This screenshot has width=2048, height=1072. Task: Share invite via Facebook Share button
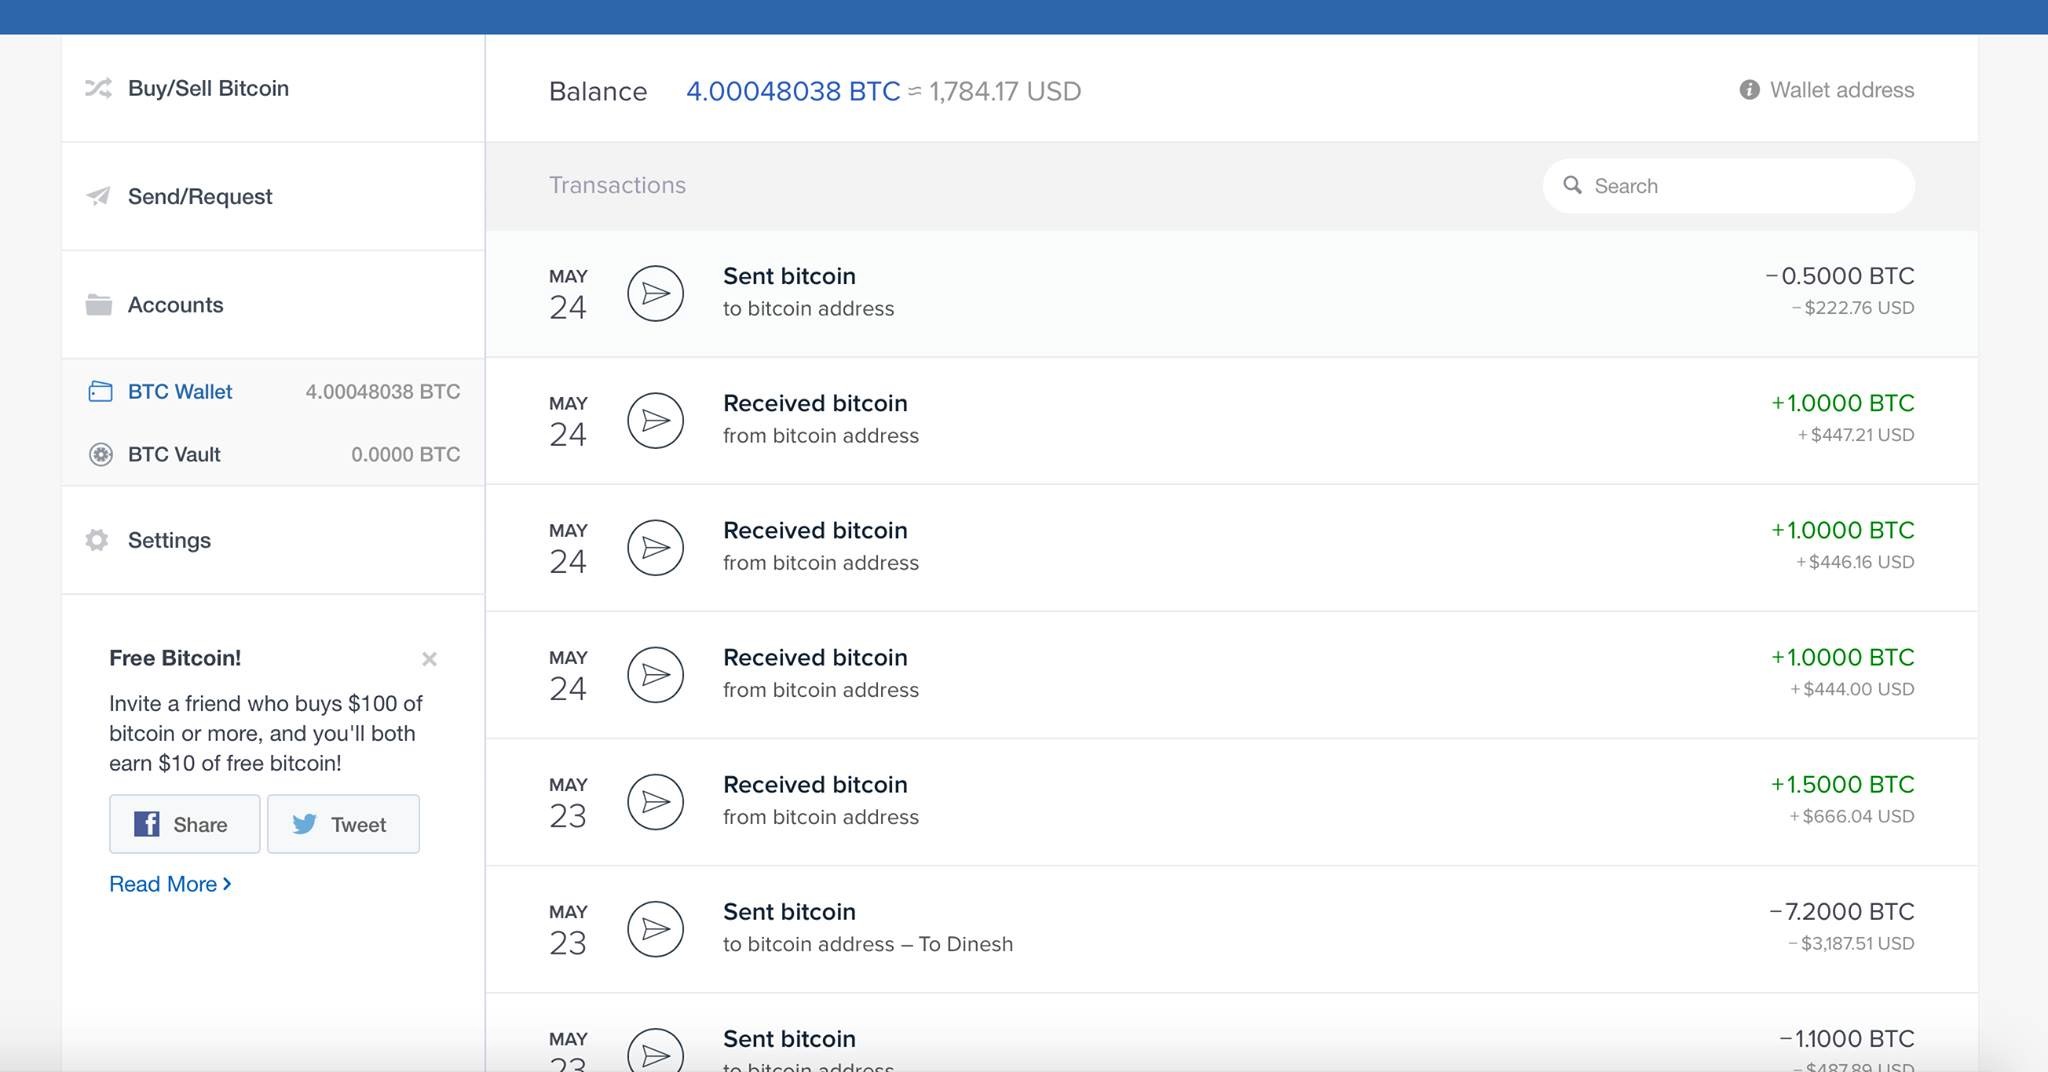tap(184, 824)
